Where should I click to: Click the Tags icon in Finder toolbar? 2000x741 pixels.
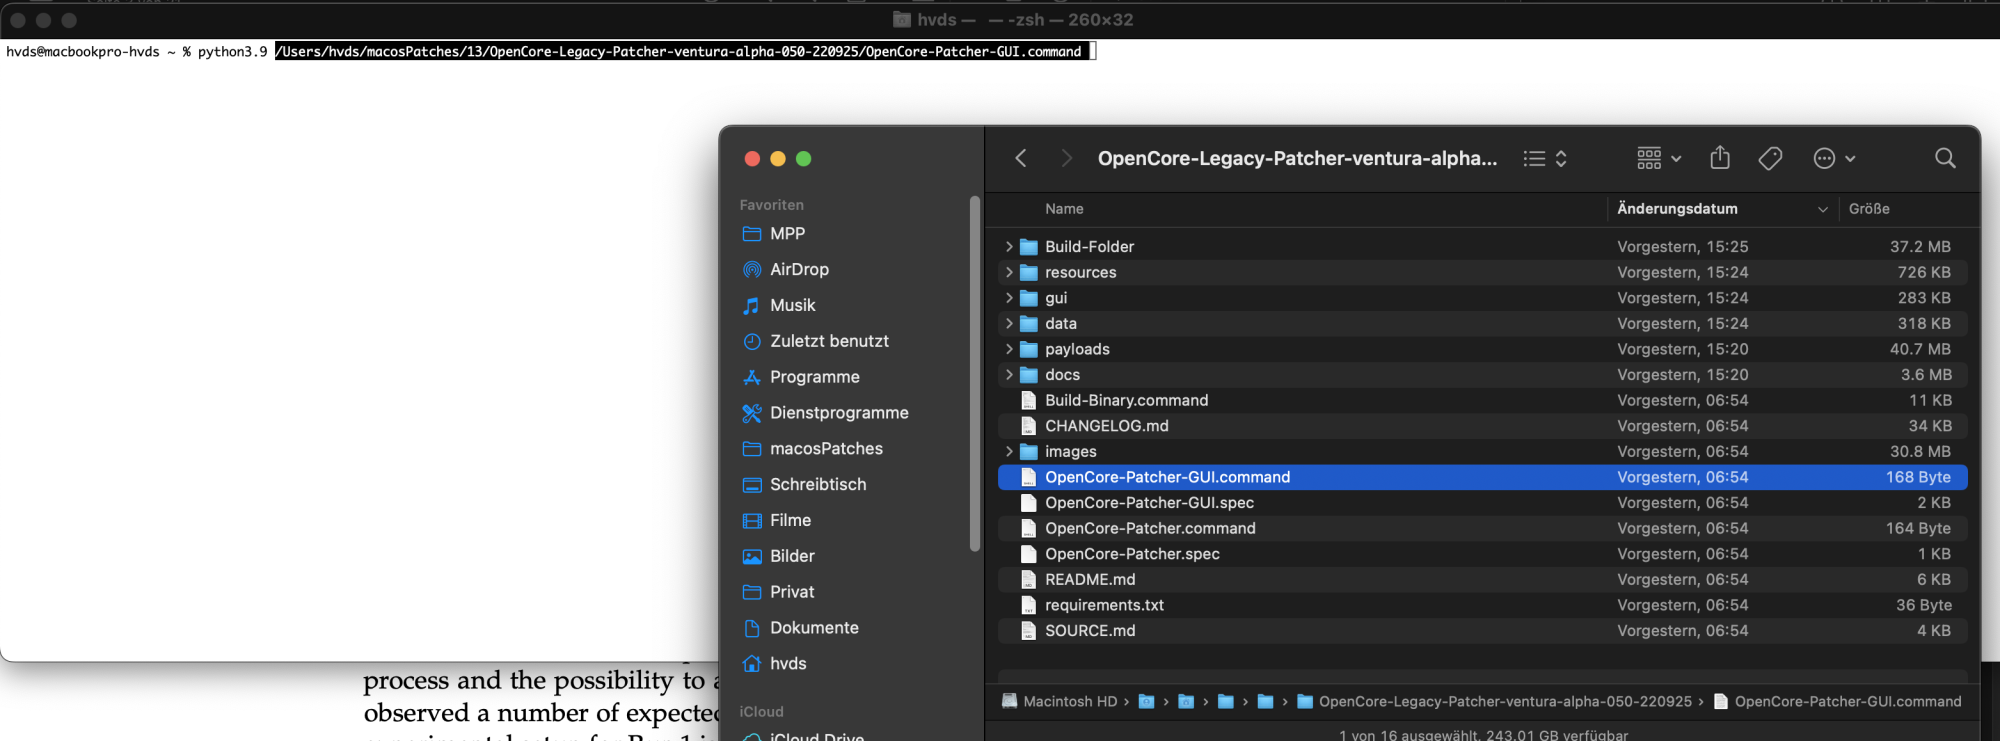point(1770,158)
